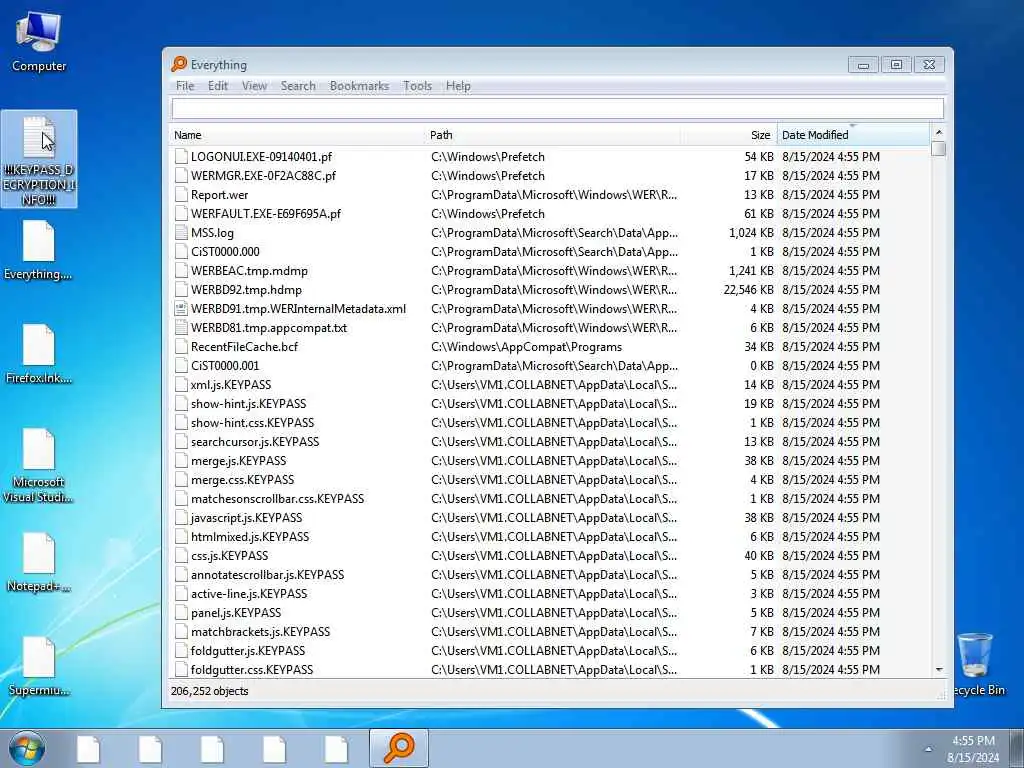Click the file icon for WERMGR.EXE-0F2AC88C.pf
The width and height of the screenshot is (1024, 768).
[x=181, y=176]
